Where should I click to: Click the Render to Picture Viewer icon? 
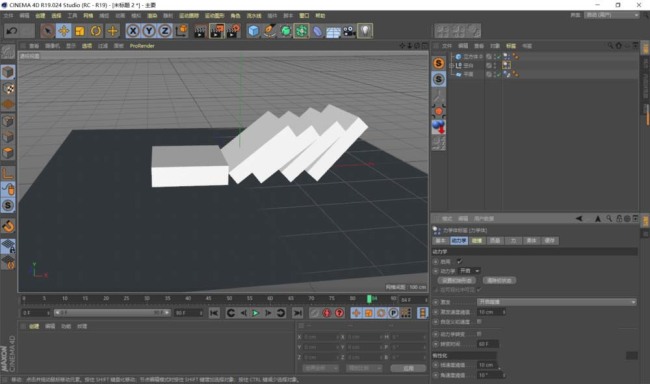coord(216,31)
